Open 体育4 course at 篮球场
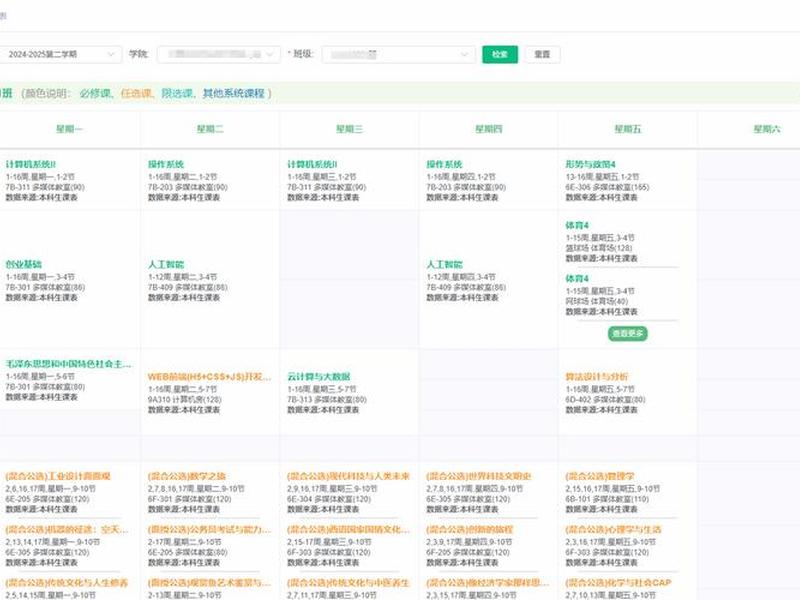 click(577, 225)
